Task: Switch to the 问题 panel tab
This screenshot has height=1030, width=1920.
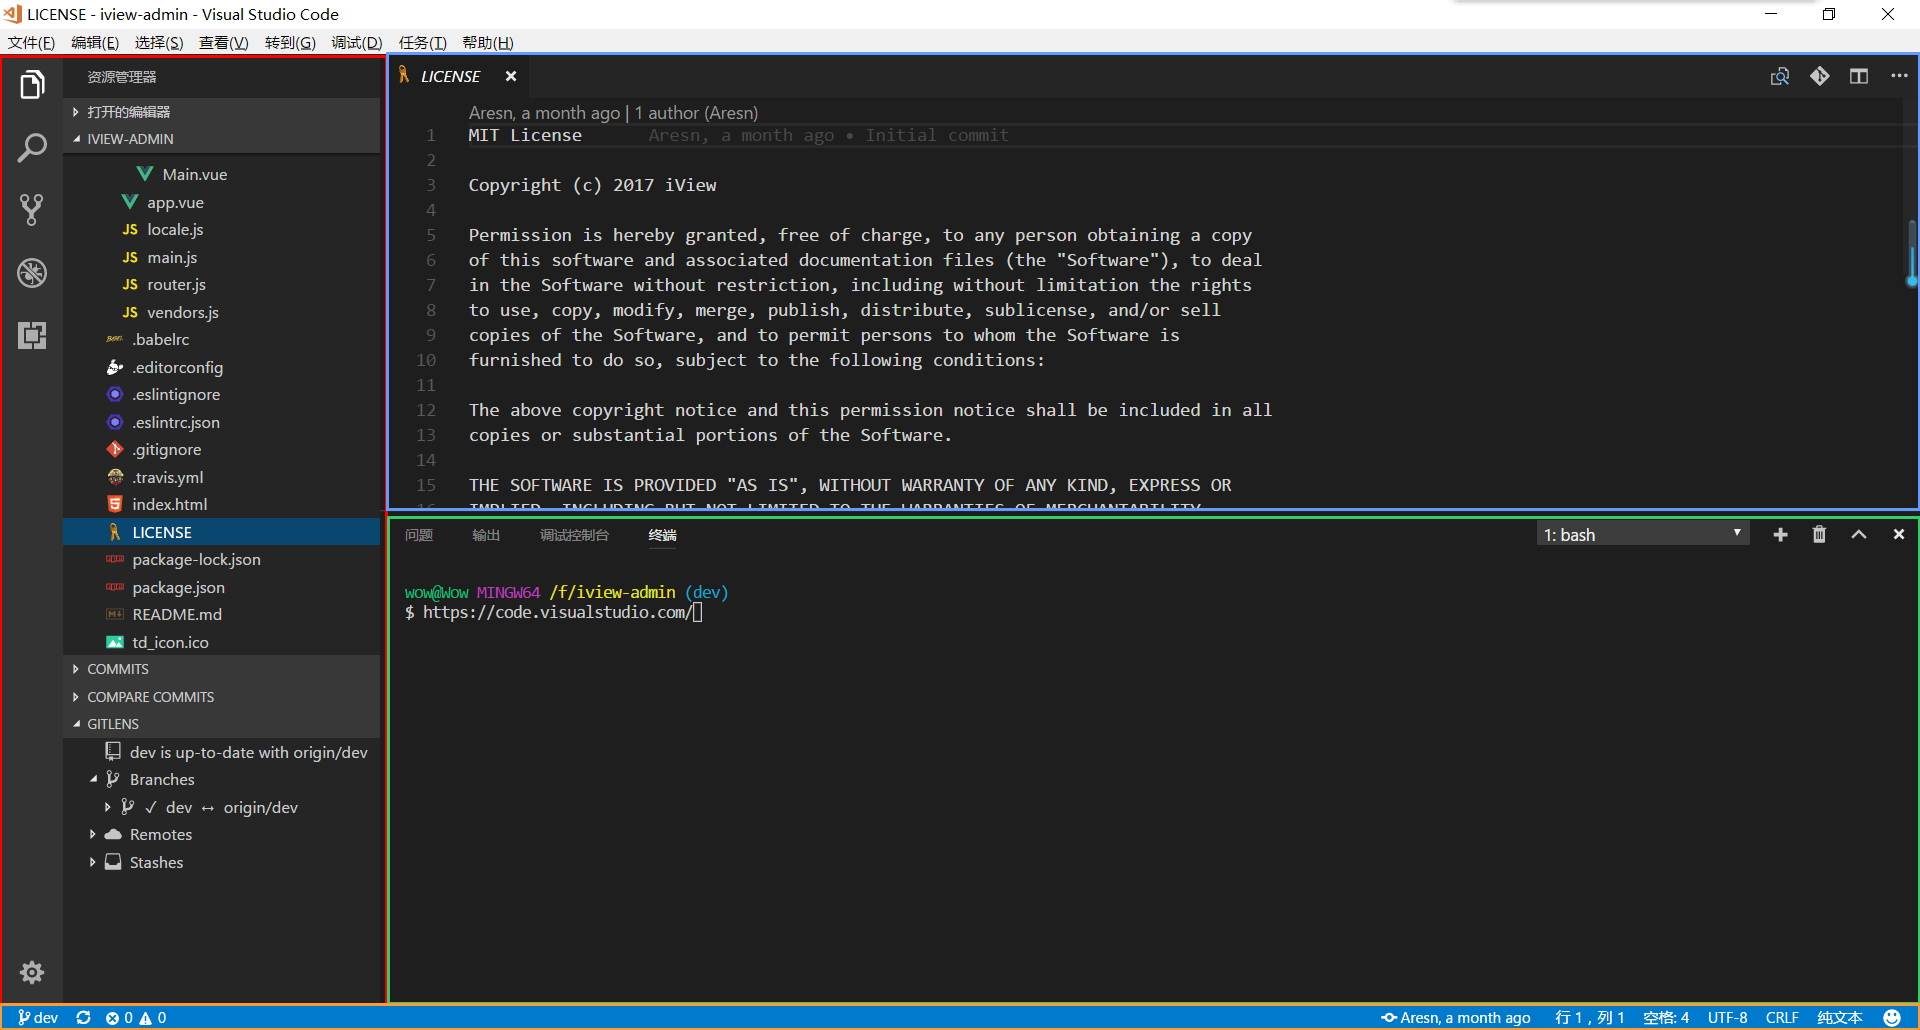Action: click(x=419, y=535)
